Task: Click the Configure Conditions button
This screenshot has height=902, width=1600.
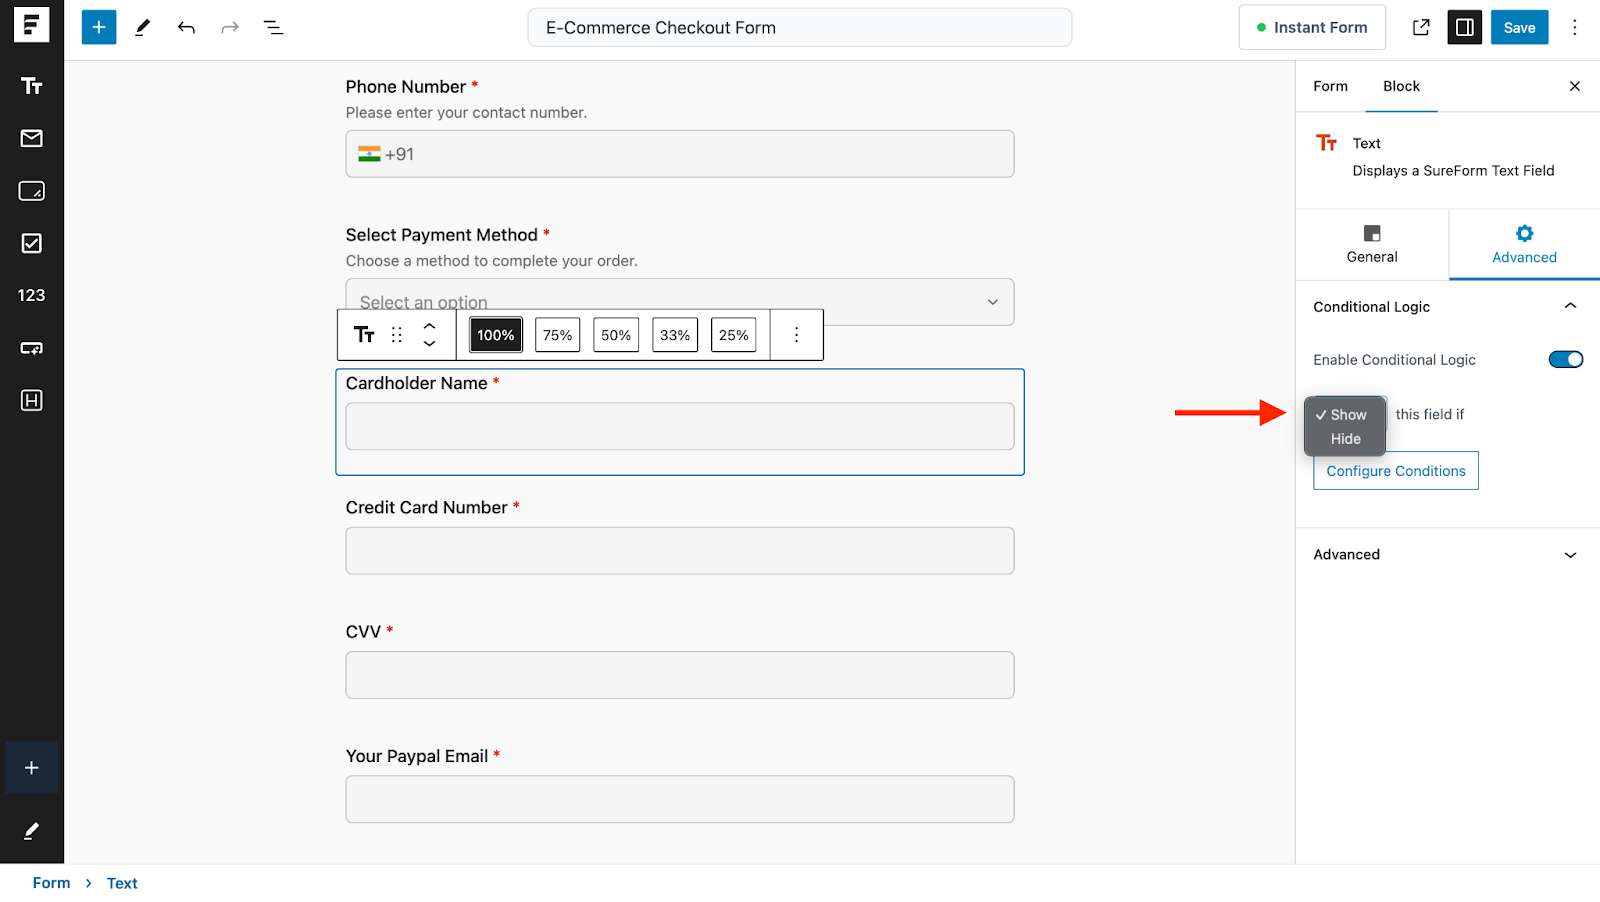Action: pyautogui.click(x=1395, y=470)
